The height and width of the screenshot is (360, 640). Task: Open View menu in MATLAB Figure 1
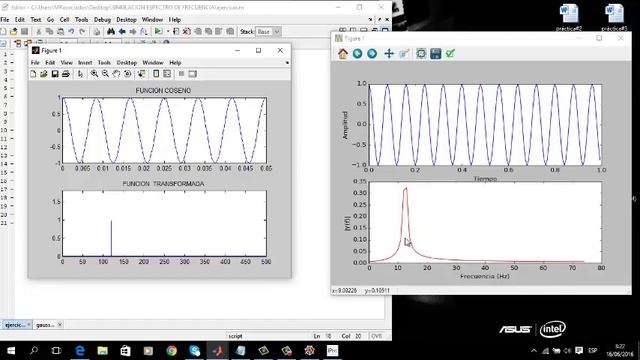[x=67, y=62]
